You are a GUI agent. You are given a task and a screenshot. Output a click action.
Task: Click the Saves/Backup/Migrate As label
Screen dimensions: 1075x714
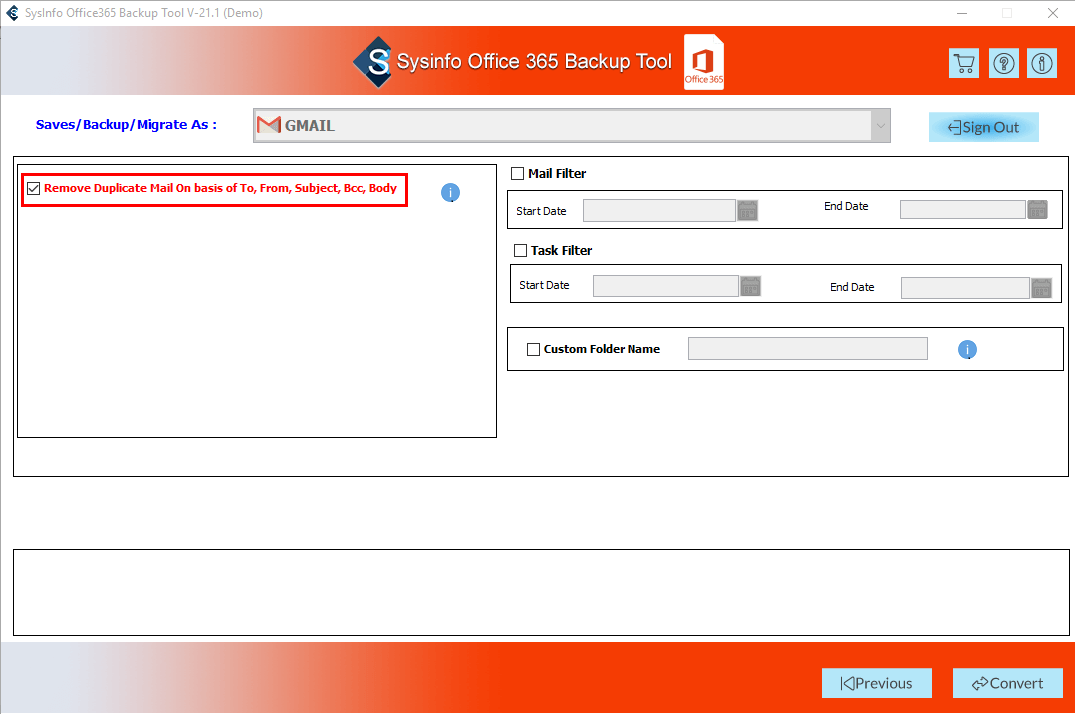point(126,125)
